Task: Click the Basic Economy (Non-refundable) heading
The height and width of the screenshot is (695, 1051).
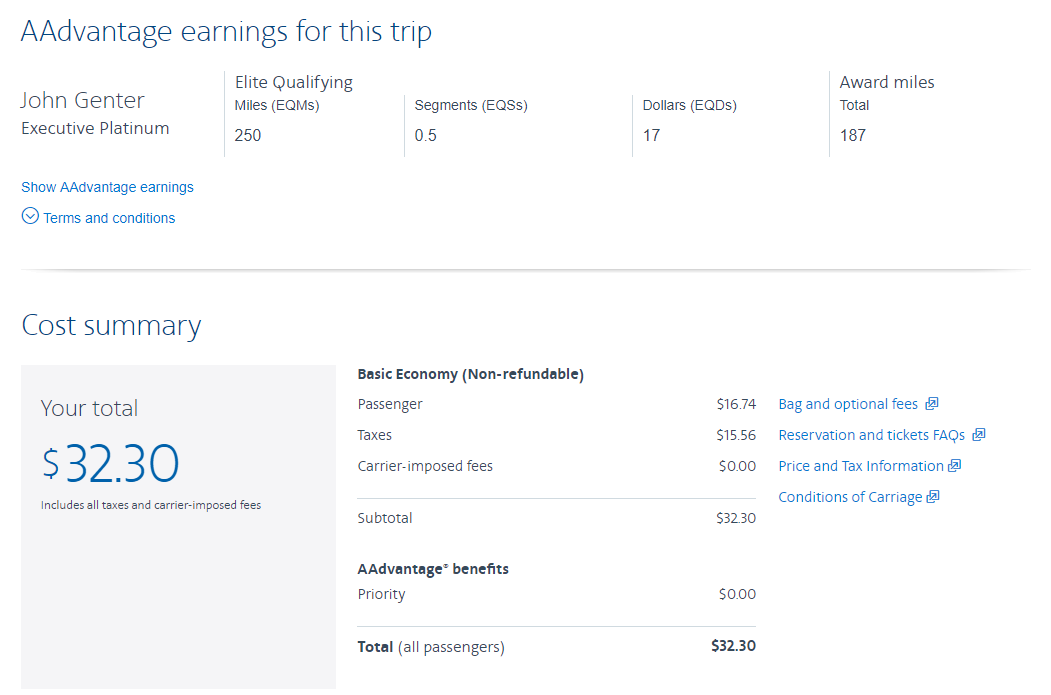Action: [x=470, y=374]
